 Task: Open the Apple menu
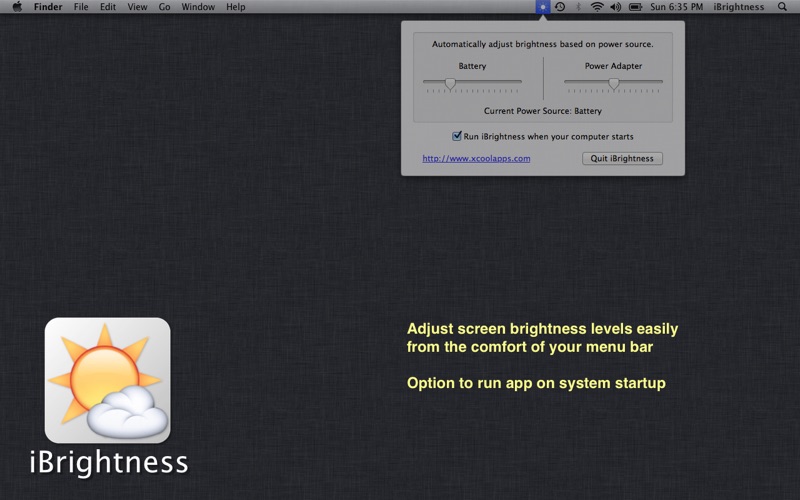tap(17, 7)
